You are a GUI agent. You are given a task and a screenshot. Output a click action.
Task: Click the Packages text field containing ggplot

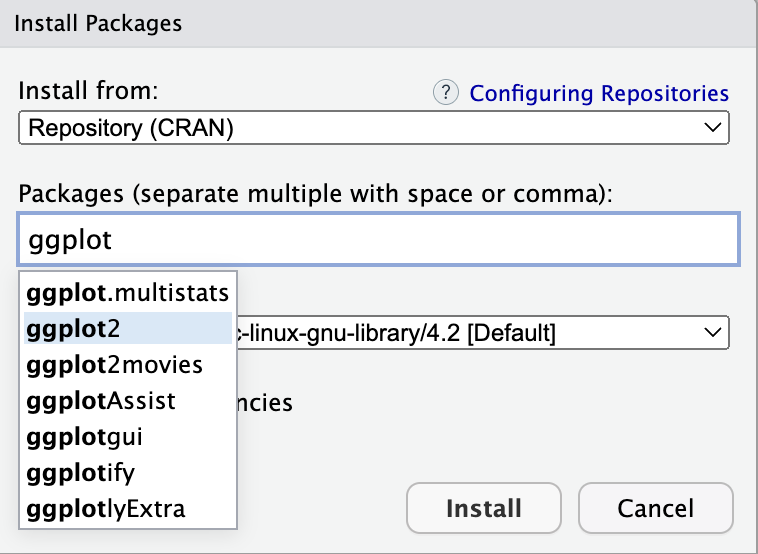pyautogui.click(x=379, y=239)
